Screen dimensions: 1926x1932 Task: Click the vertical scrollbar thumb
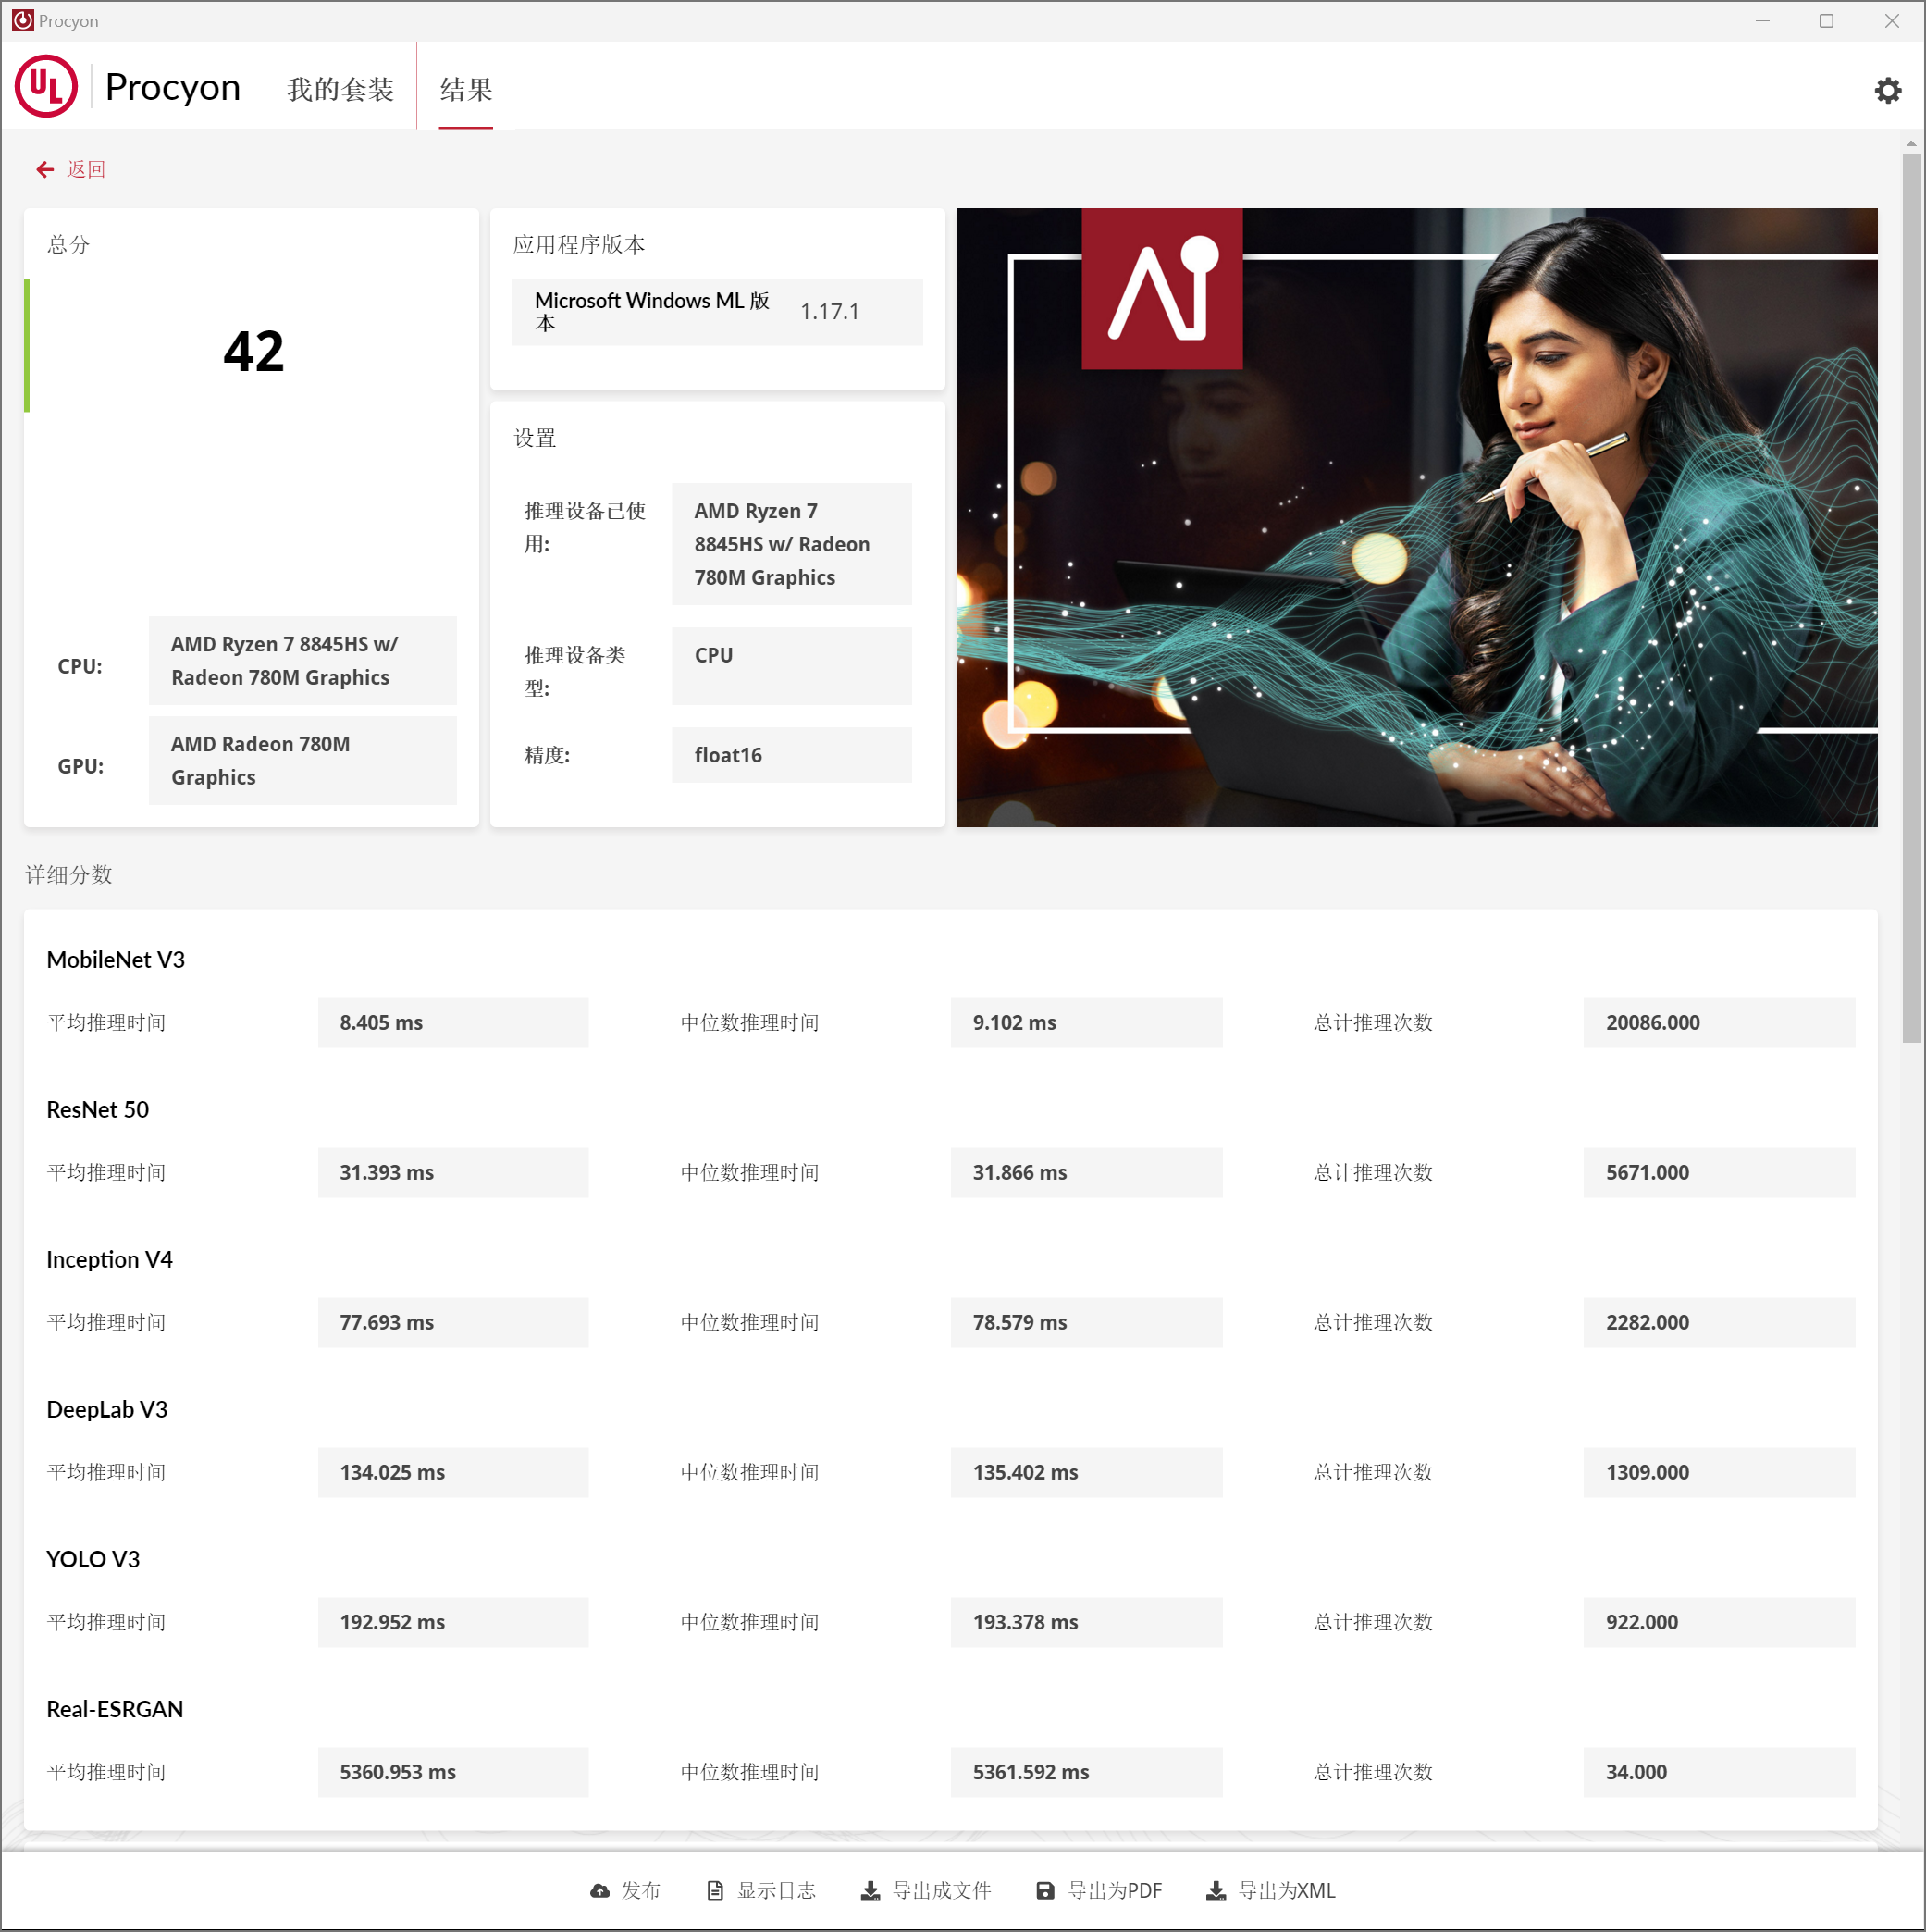[x=1911, y=597]
